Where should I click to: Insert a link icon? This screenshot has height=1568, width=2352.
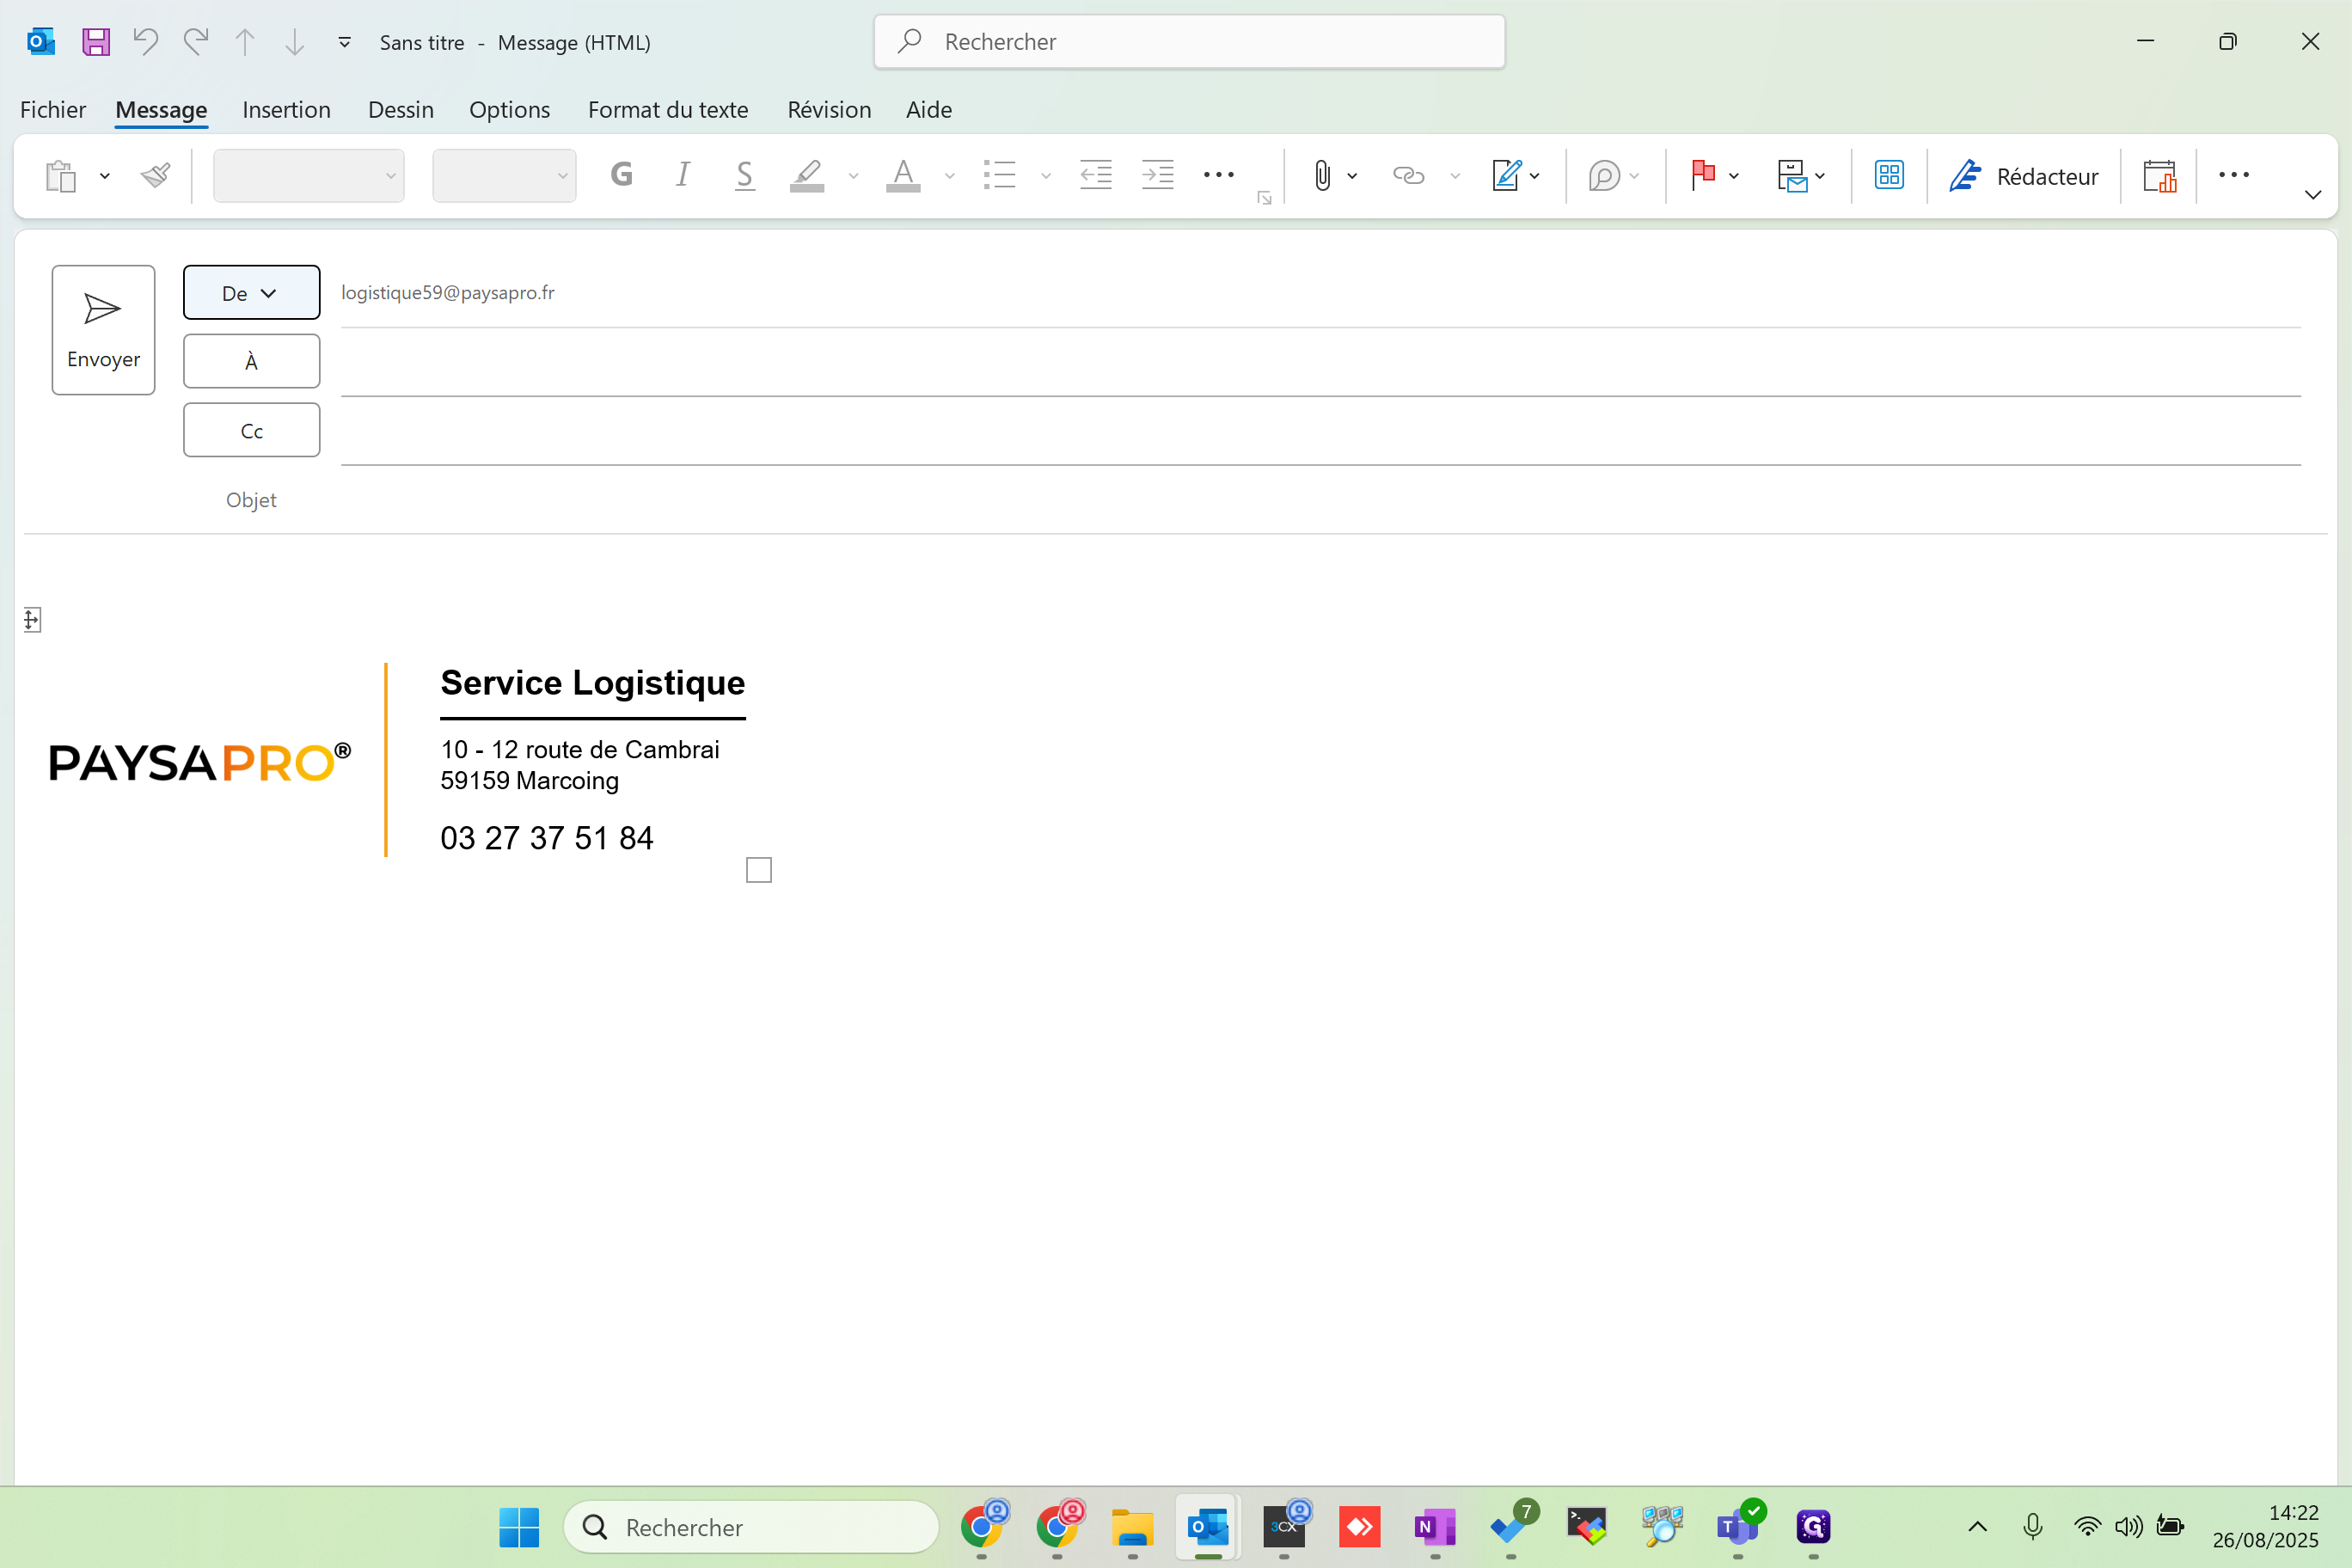pos(1408,176)
